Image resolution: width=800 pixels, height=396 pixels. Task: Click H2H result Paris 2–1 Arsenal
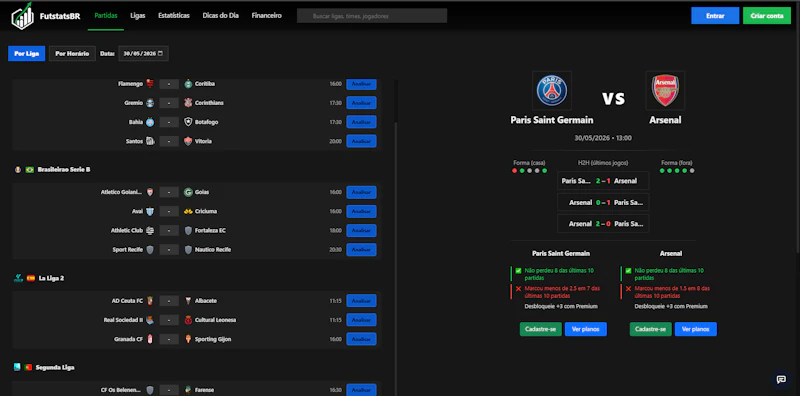point(603,181)
